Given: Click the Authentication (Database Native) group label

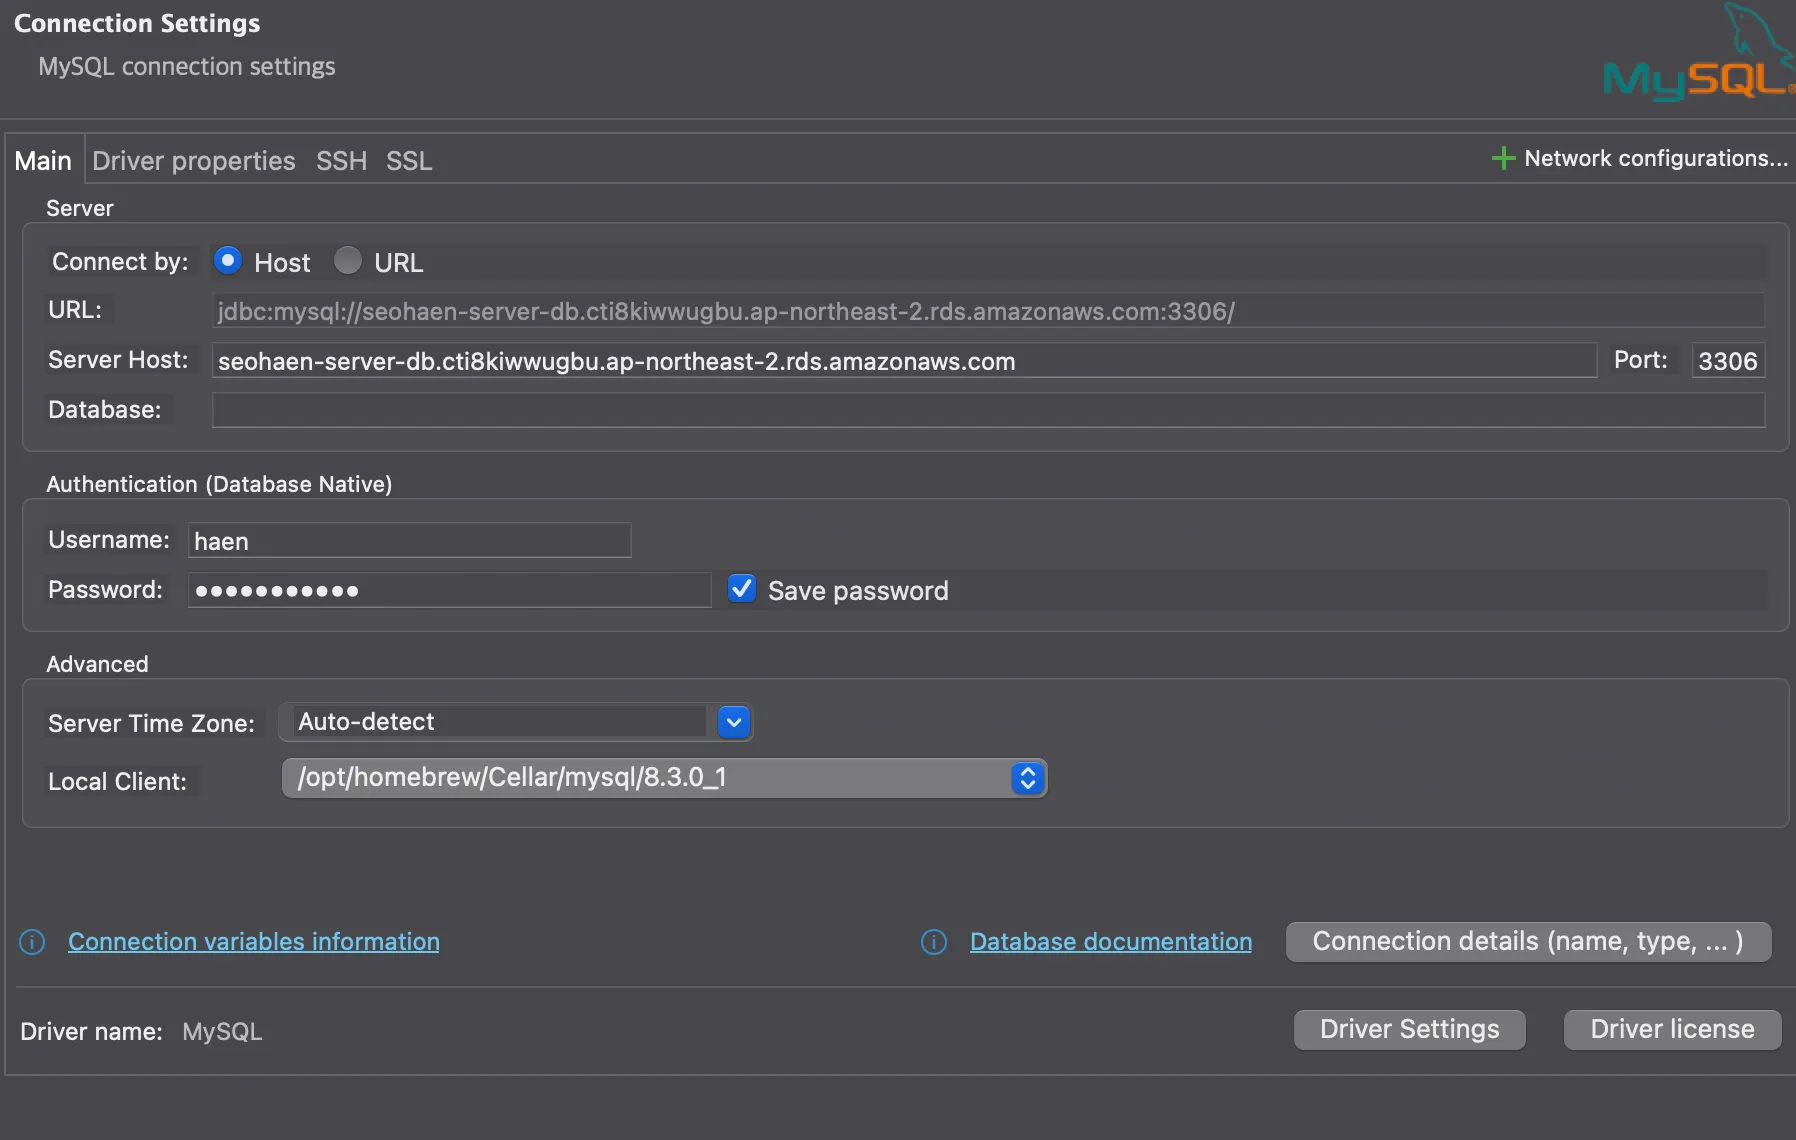Looking at the screenshot, I should [219, 484].
